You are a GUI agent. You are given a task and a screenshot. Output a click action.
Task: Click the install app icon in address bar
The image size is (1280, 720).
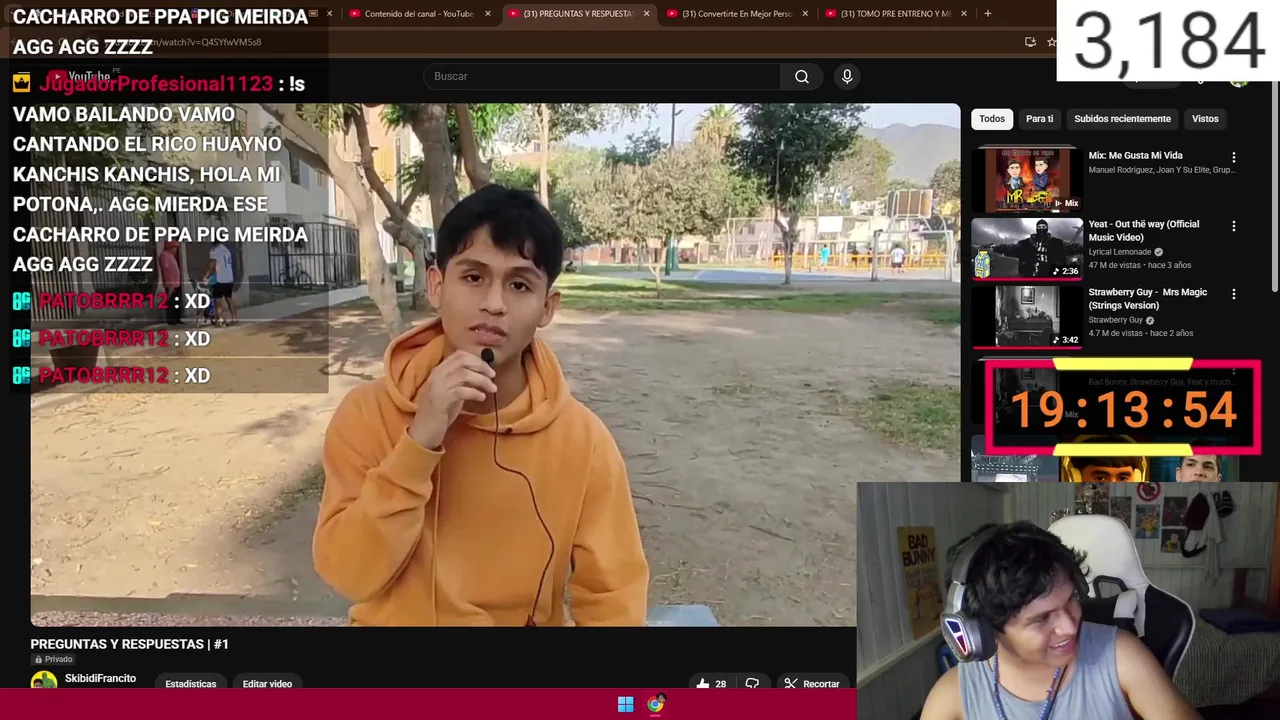click(1030, 42)
